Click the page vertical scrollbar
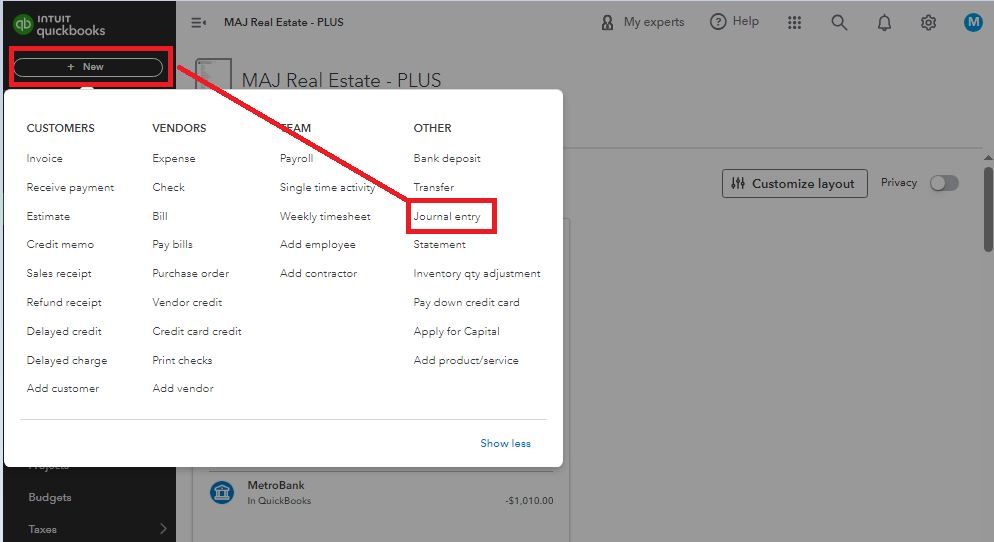This screenshot has height=542, width=994. click(988, 209)
